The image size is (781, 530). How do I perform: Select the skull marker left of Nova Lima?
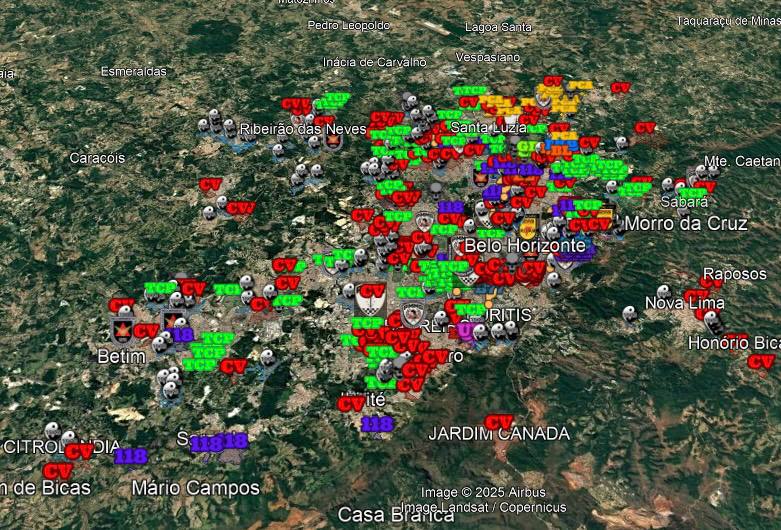coord(629,316)
